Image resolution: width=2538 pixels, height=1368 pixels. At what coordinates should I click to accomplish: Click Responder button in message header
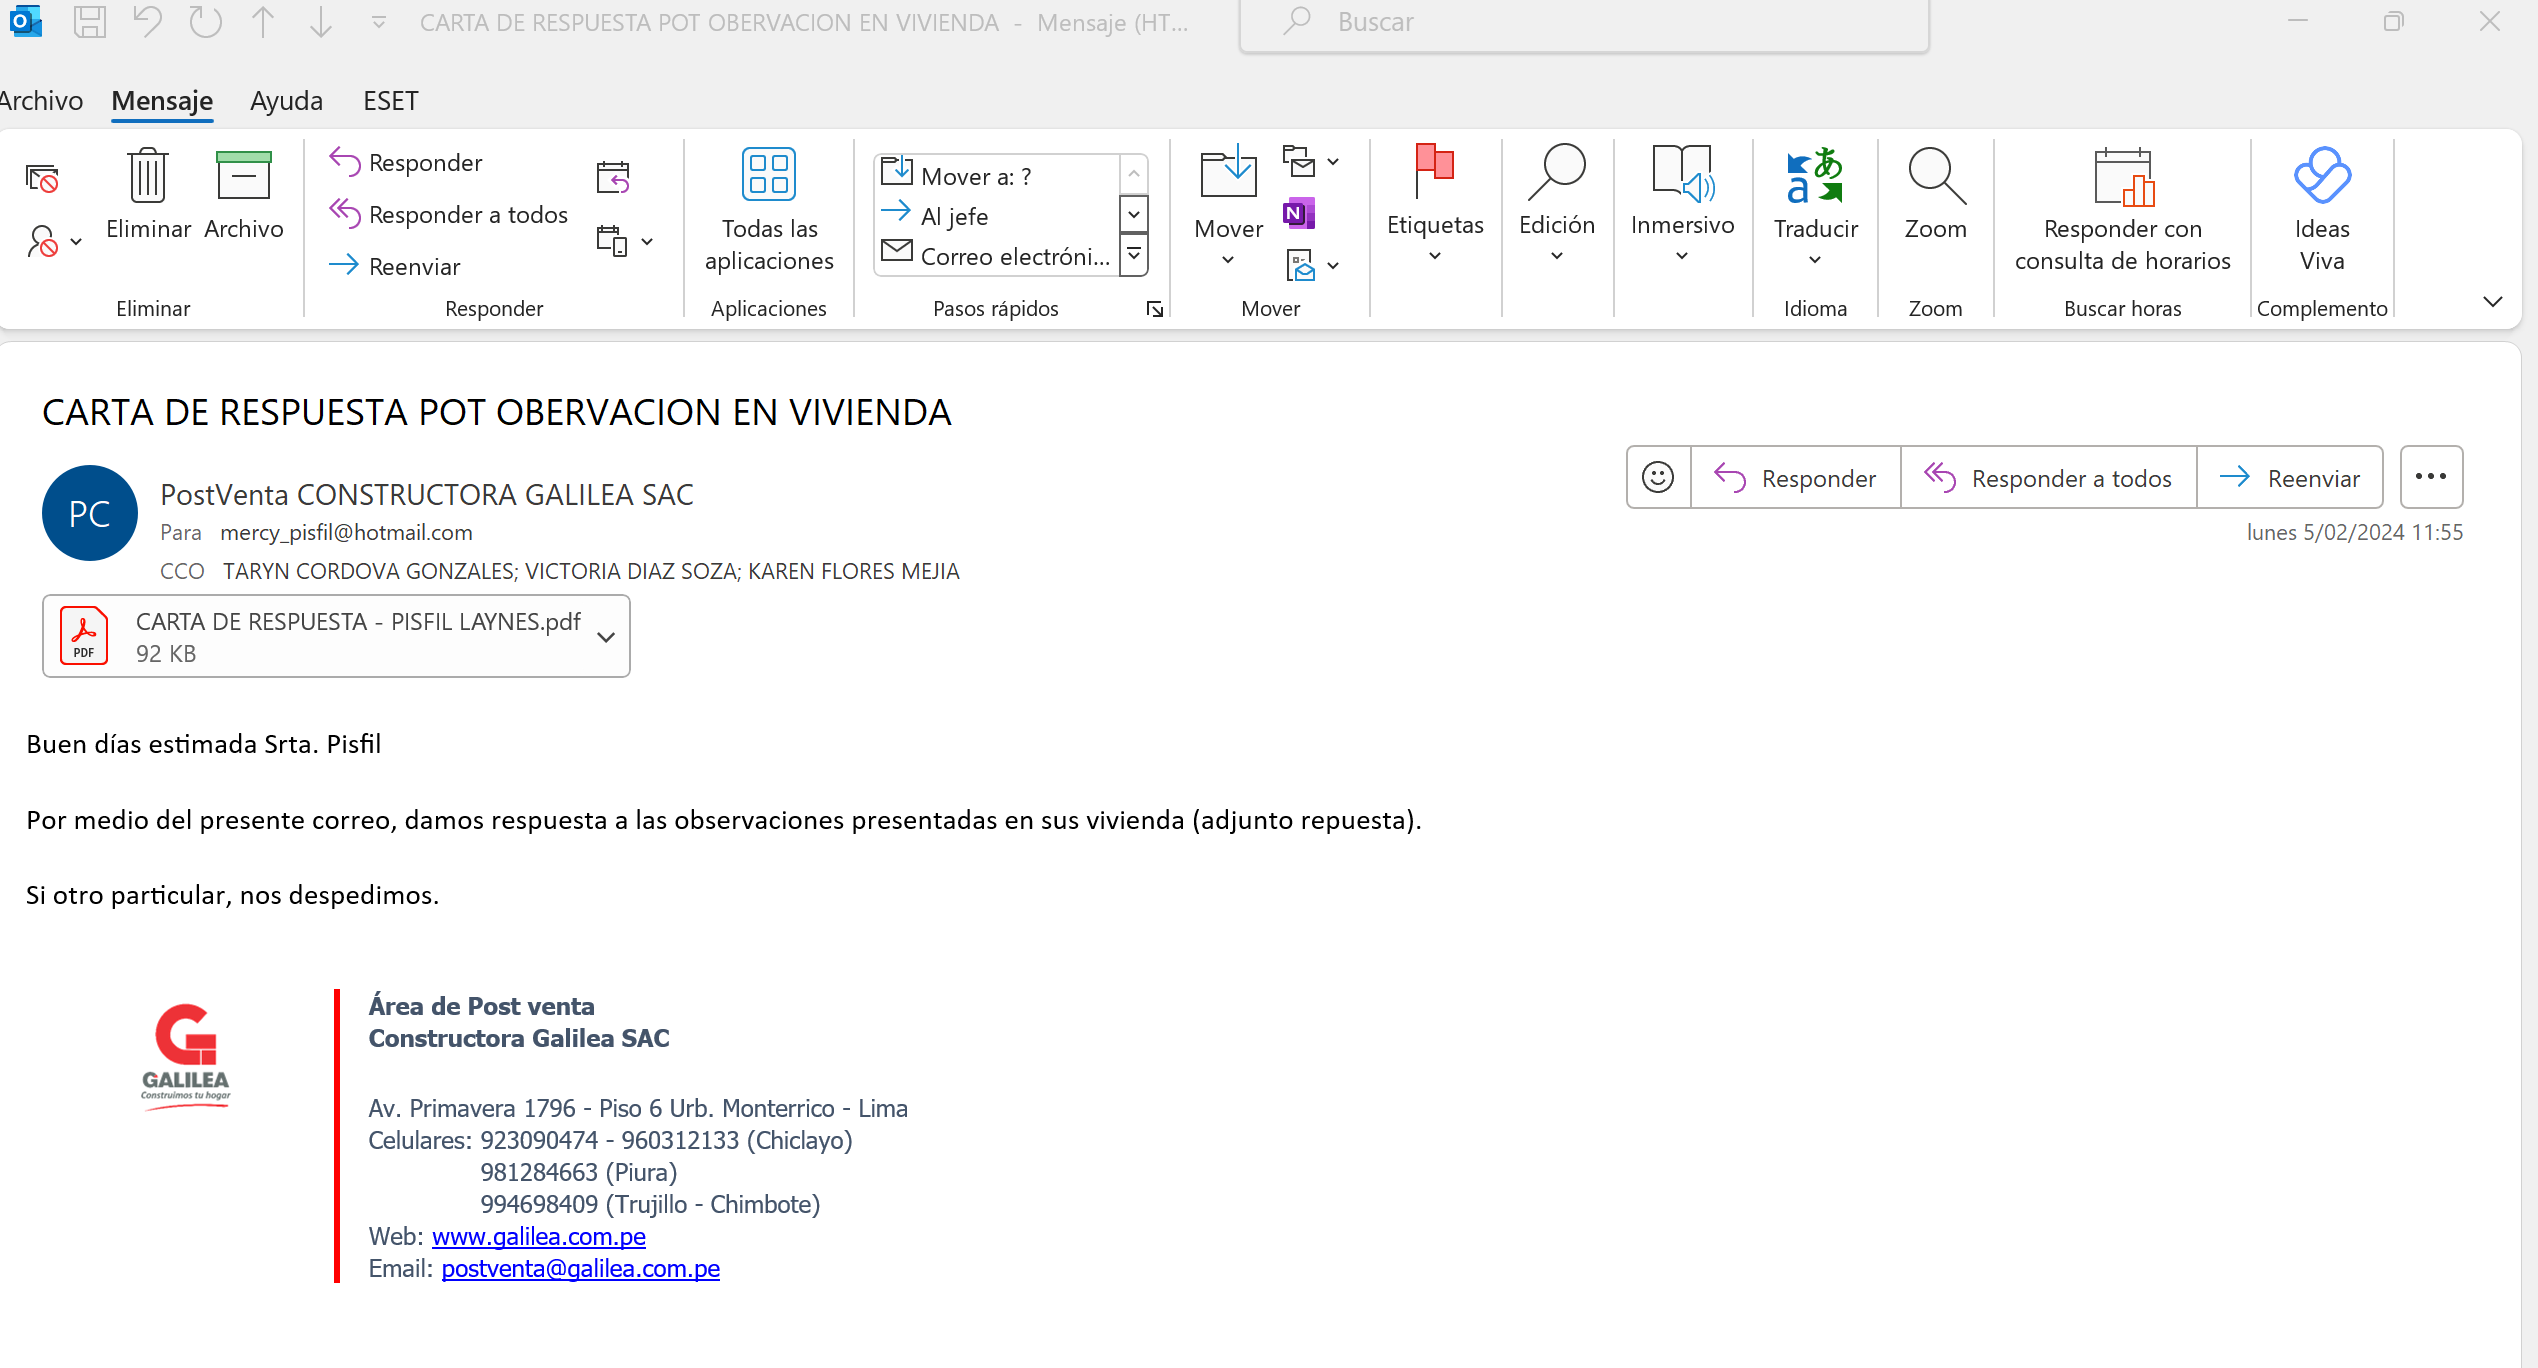tap(1796, 477)
